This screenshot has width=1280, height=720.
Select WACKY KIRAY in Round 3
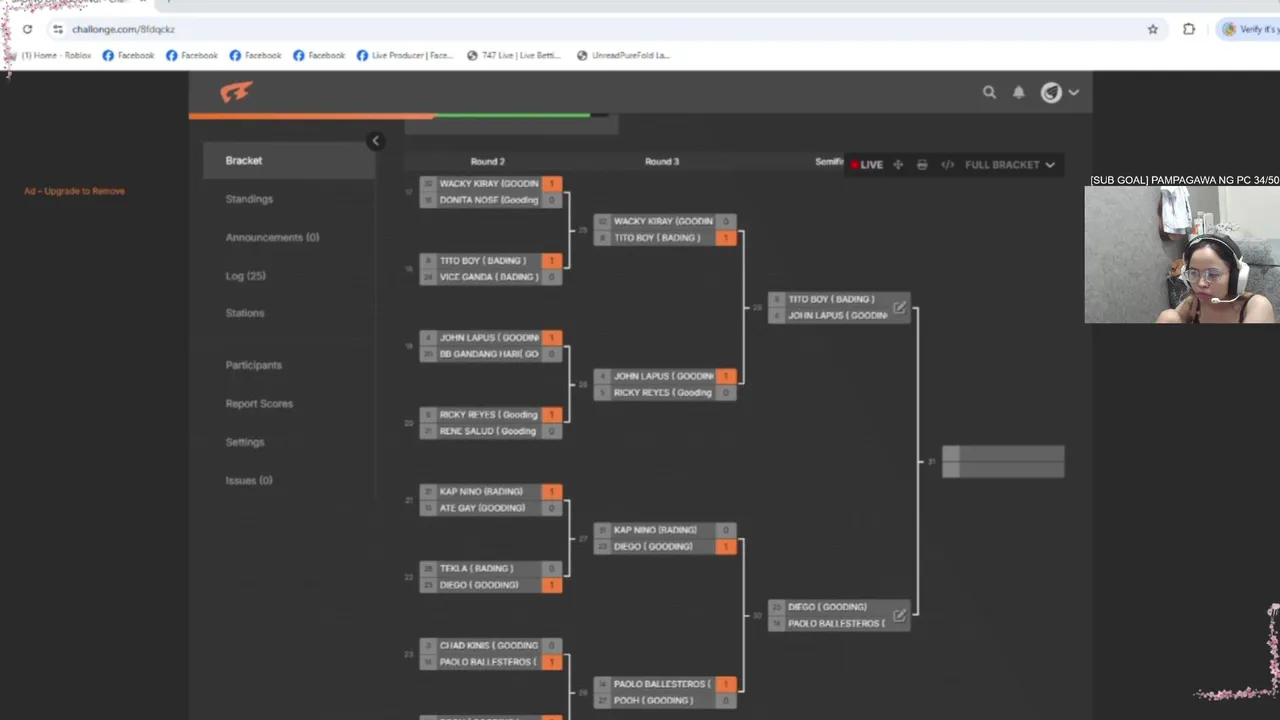pos(664,221)
